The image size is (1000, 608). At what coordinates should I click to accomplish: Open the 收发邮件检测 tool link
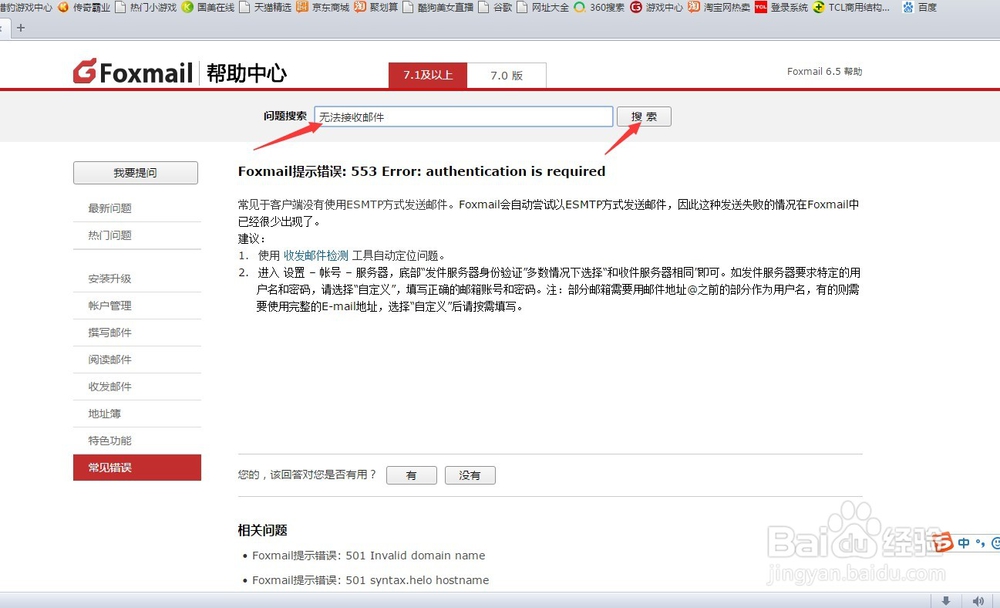(316, 256)
